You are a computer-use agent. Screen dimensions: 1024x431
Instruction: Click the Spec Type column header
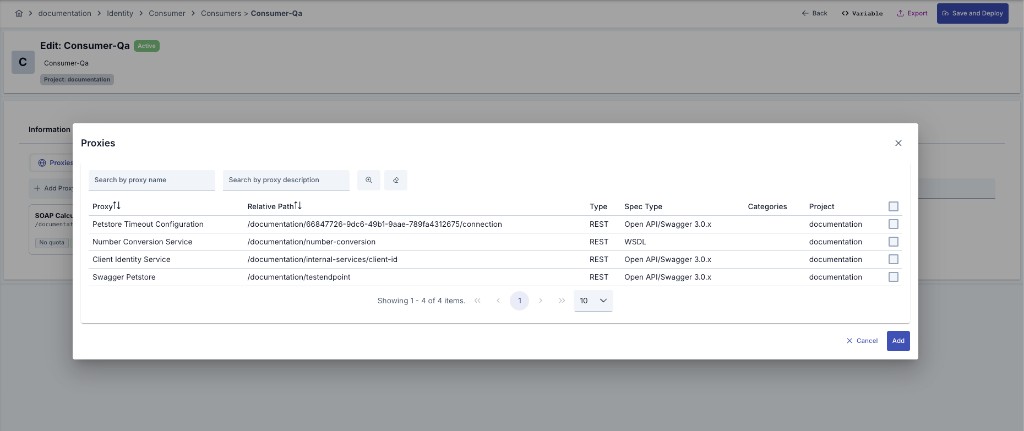pyautogui.click(x=643, y=206)
